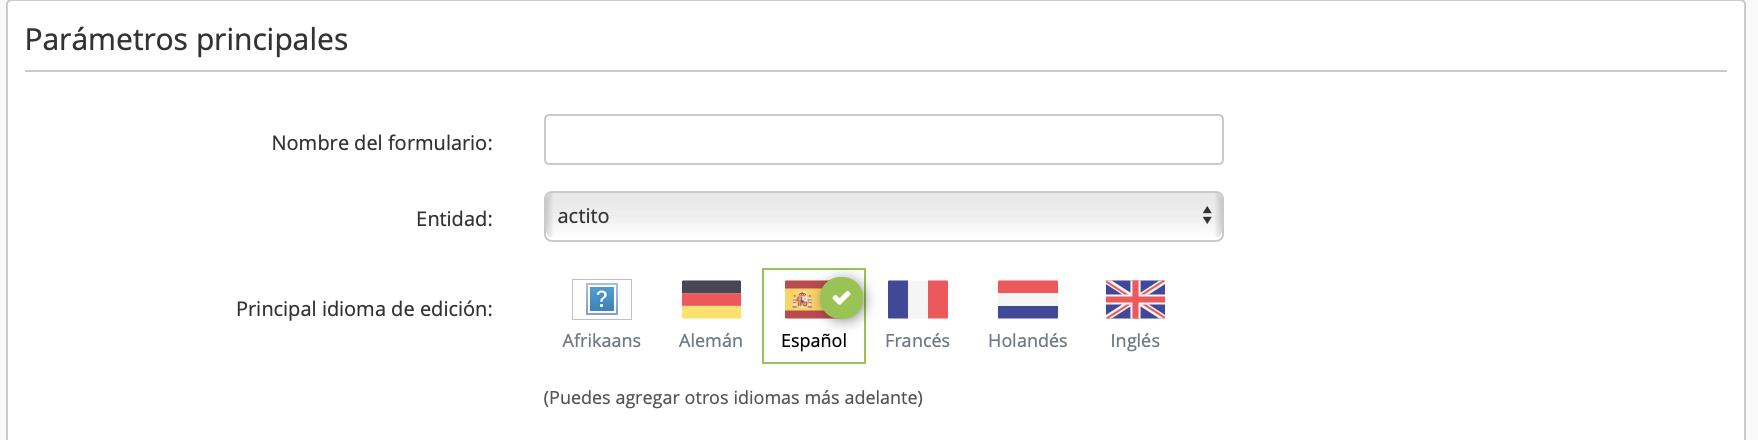
Task: Select the Afrikaans language label
Action: (601, 341)
